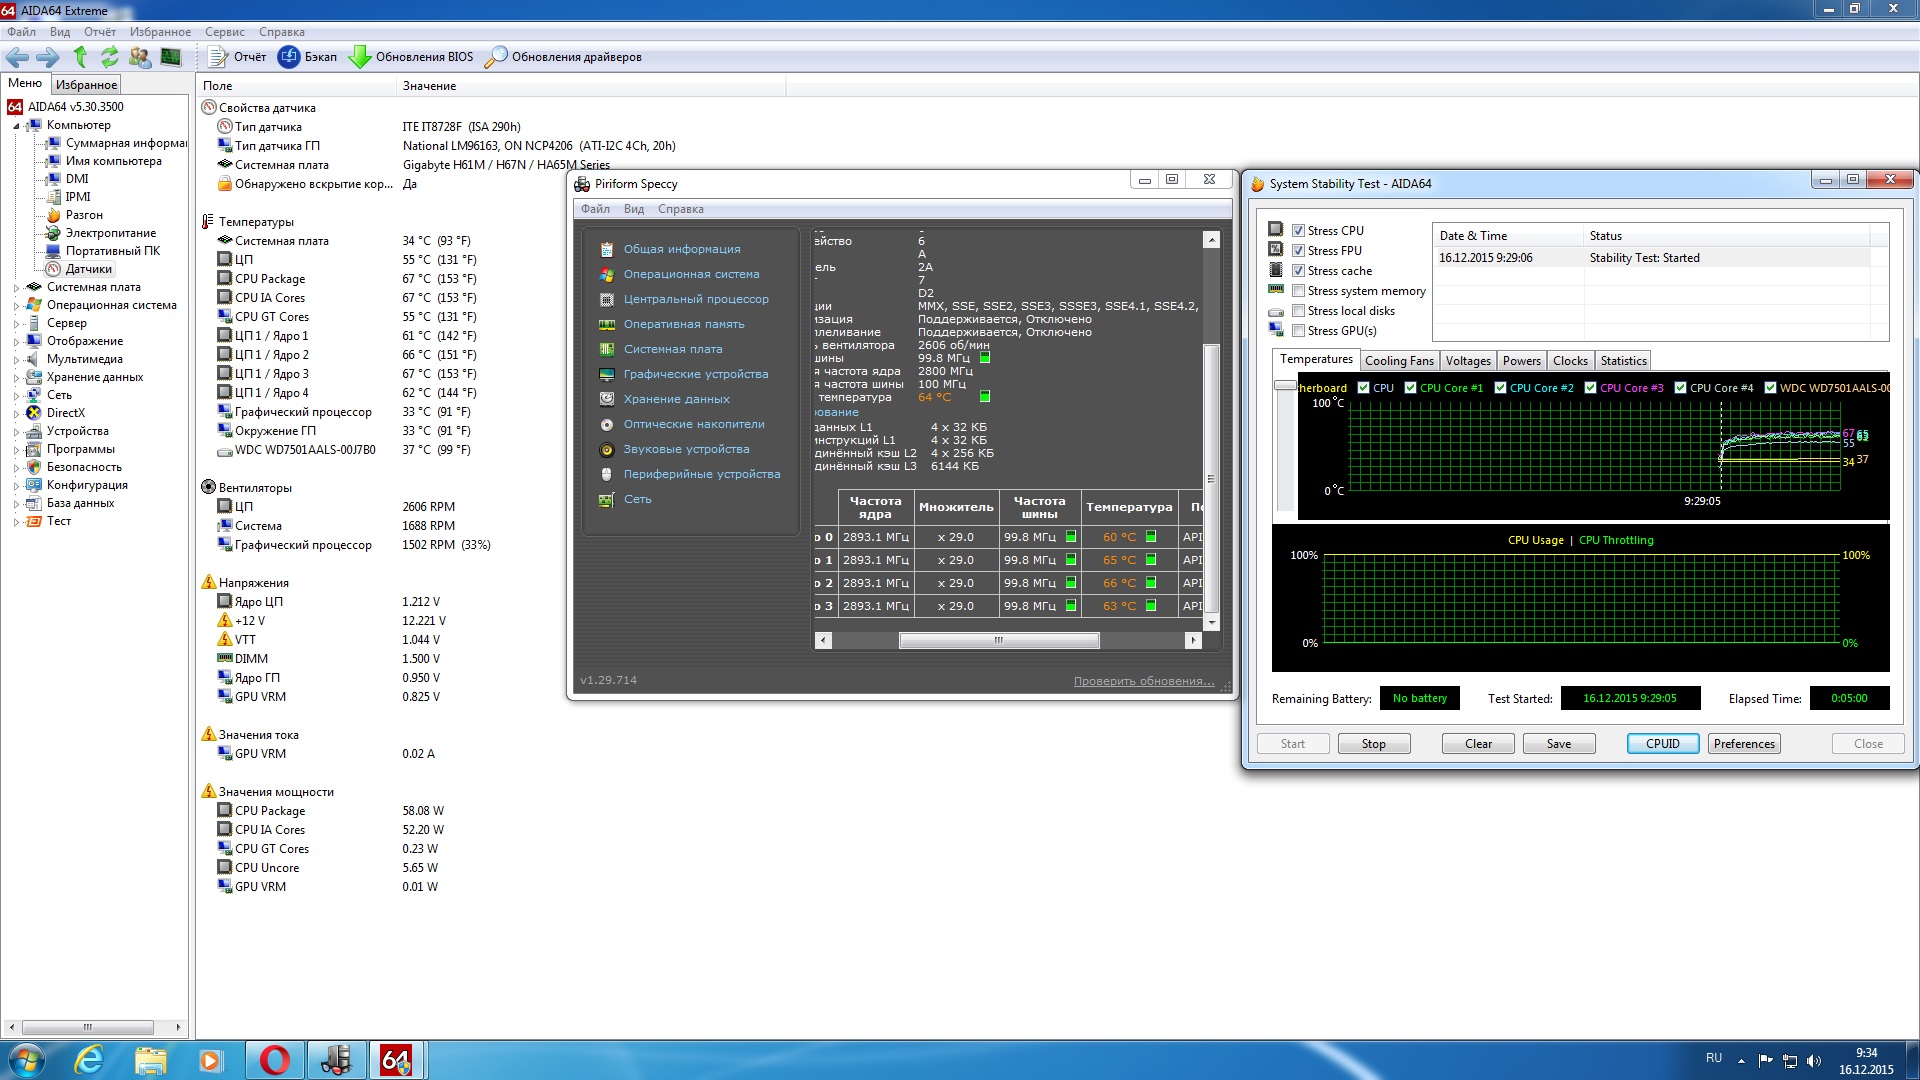This screenshot has width=1920, height=1080.
Task: Uncheck the Stress CPU checkbox
Action: [1298, 231]
